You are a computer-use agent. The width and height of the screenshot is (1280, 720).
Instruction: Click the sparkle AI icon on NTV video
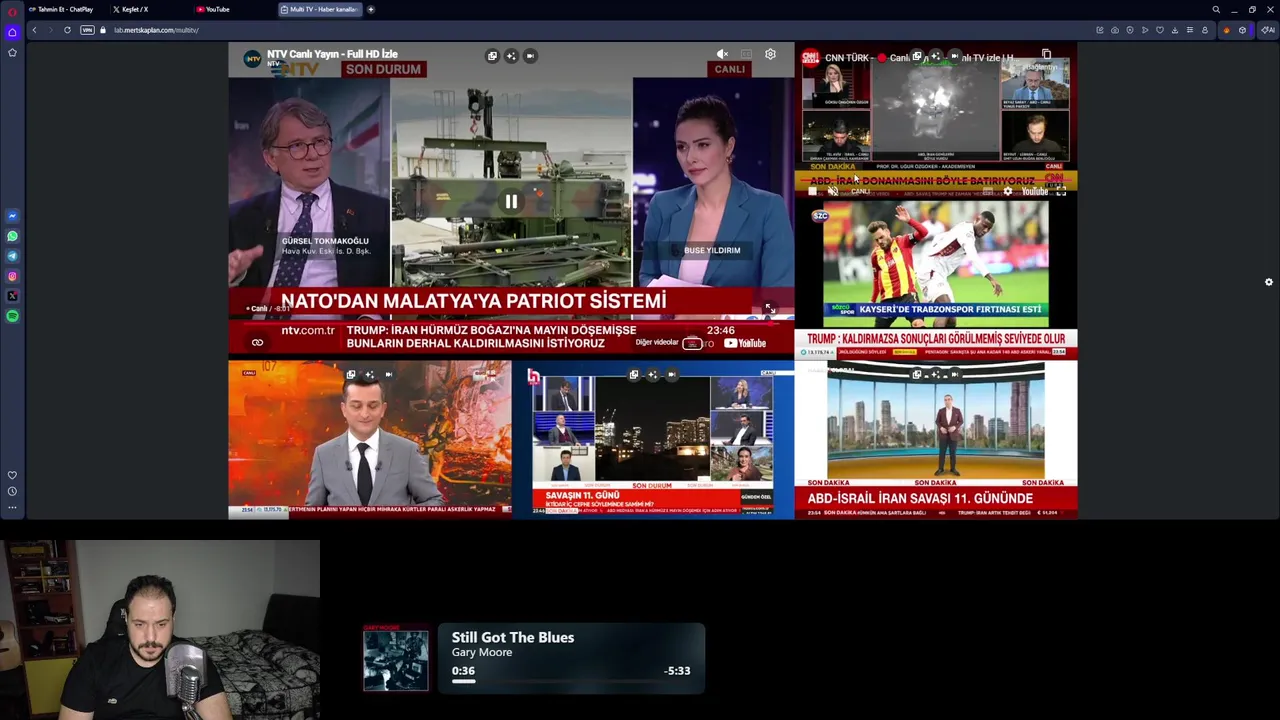click(x=511, y=56)
